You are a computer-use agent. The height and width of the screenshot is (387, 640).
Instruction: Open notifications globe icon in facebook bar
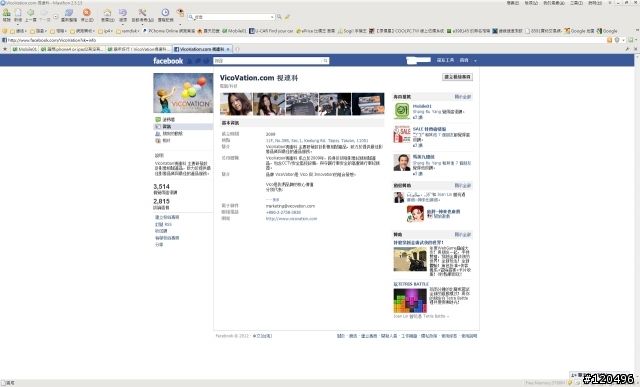point(206,61)
